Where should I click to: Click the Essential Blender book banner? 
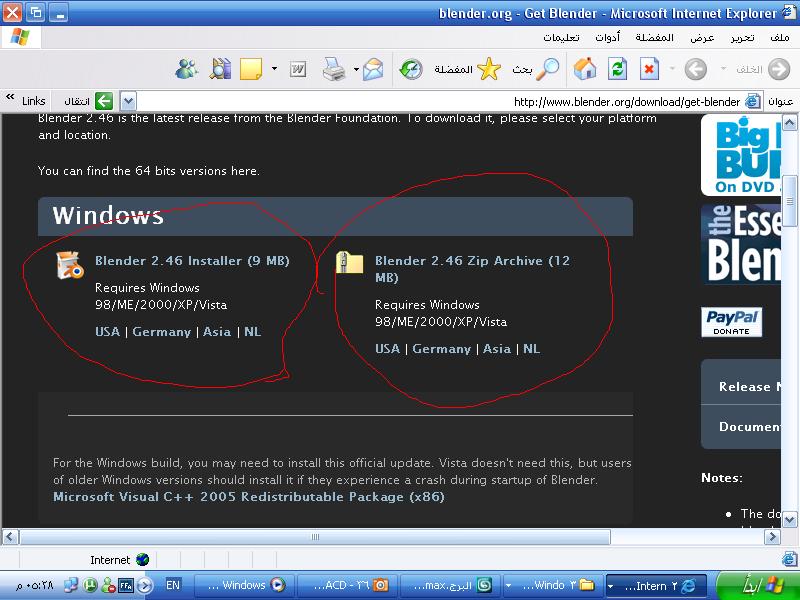point(741,244)
